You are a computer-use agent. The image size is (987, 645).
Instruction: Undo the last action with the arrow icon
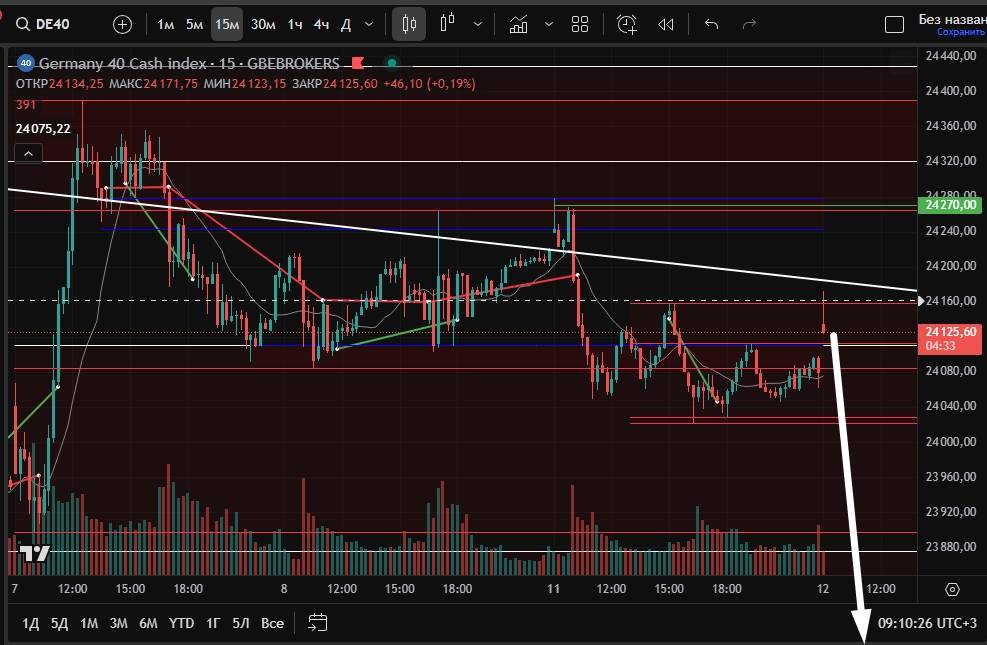pos(712,24)
